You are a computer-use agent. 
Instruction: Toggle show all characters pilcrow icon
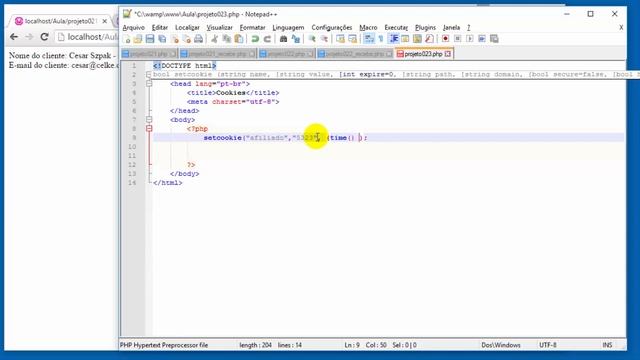point(381,39)
